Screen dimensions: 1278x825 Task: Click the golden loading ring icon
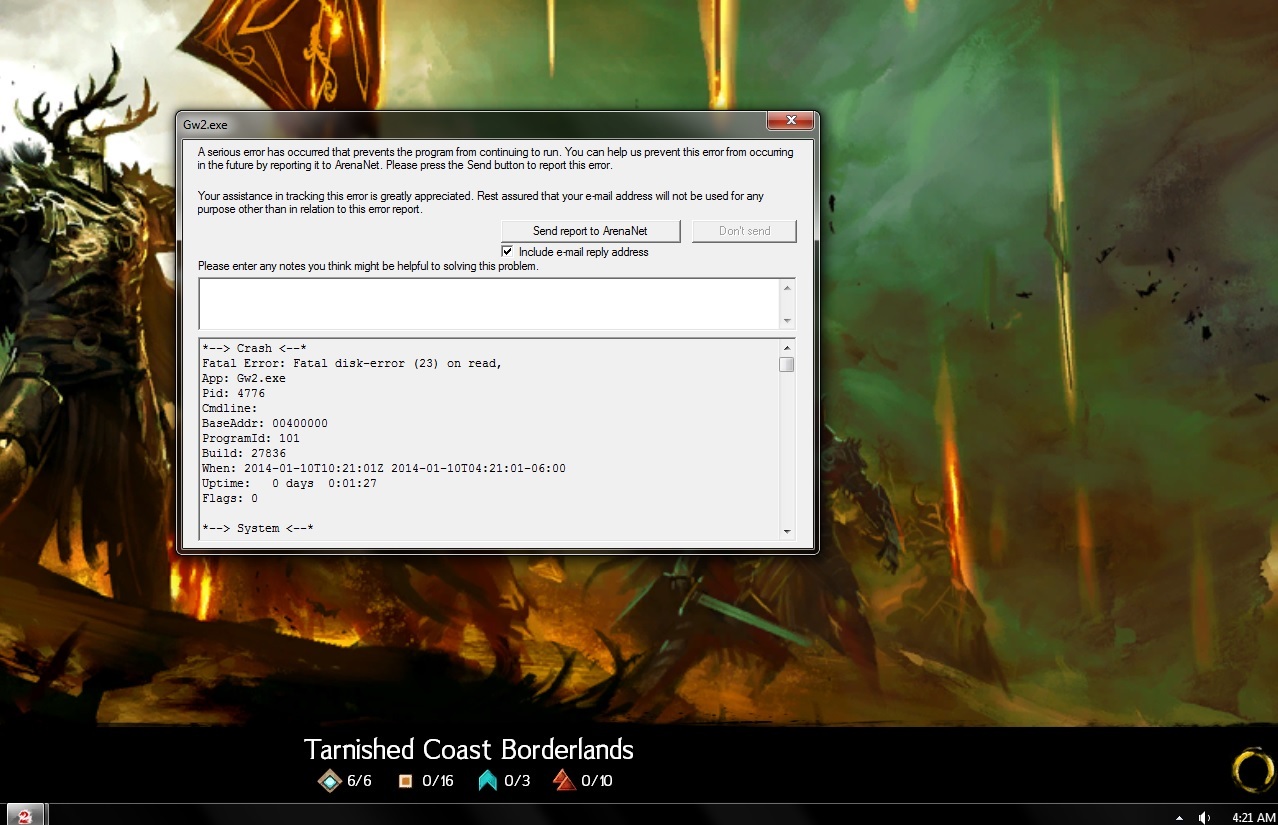click(x=1252, y=771)
